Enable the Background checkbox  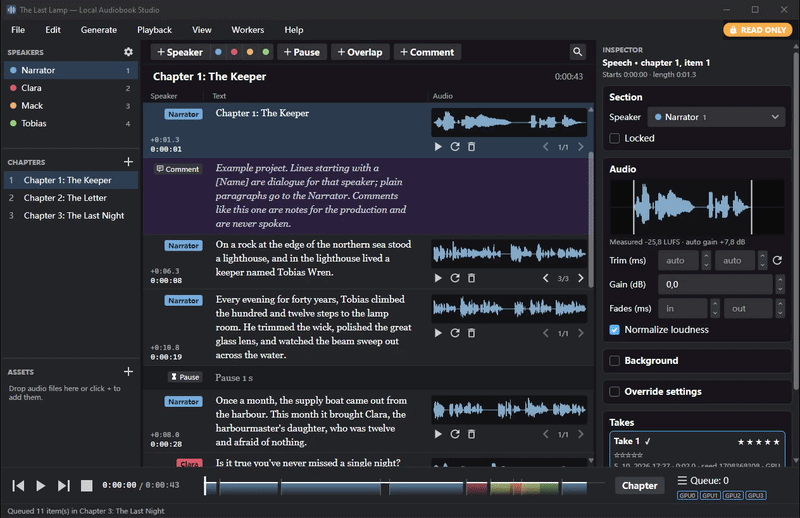click(x=615, y=361)
